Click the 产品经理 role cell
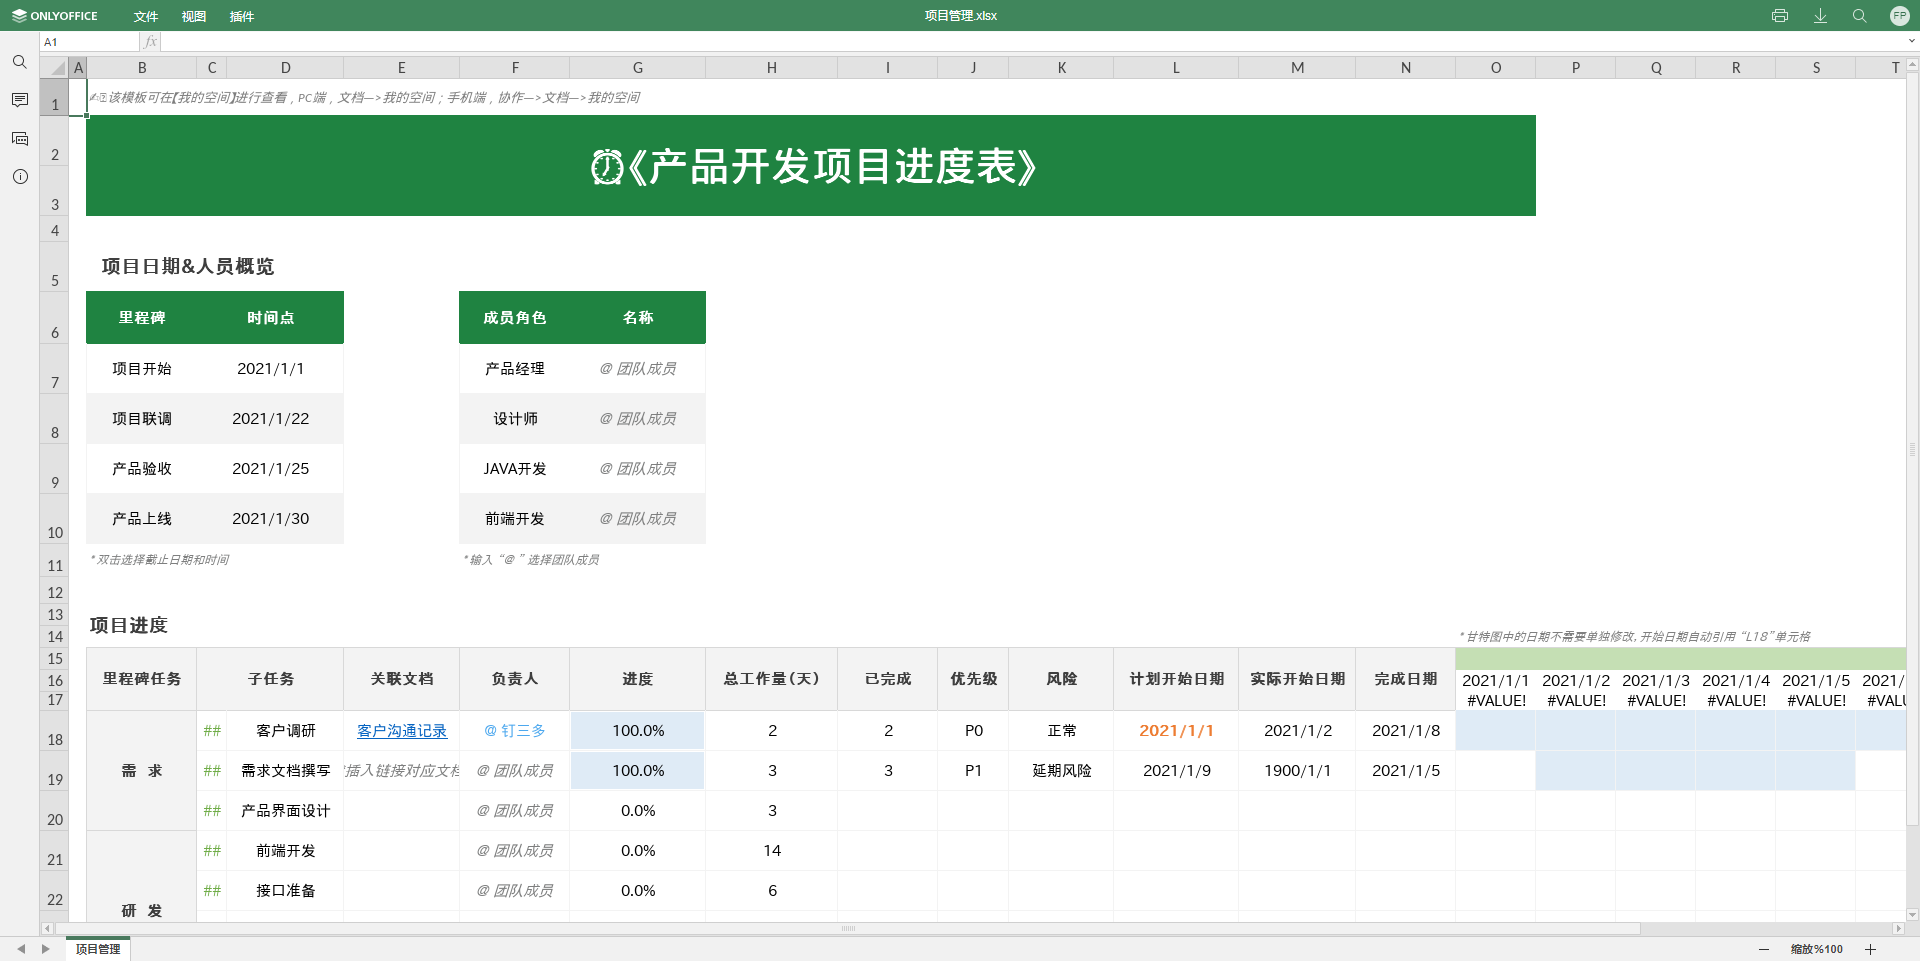 click(515, 369)
